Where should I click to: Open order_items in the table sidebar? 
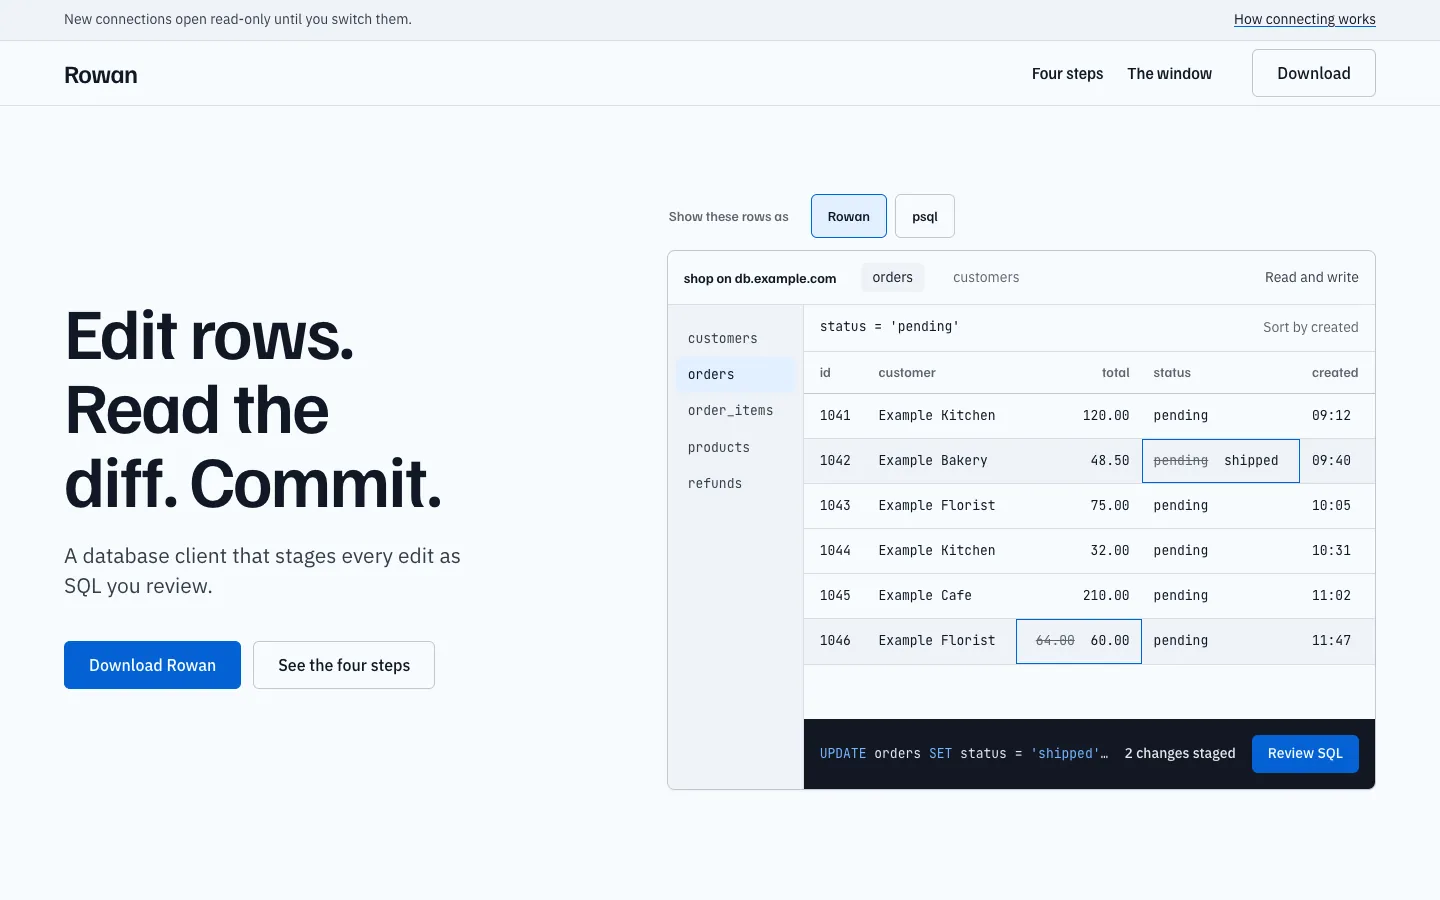coord(735,411)
